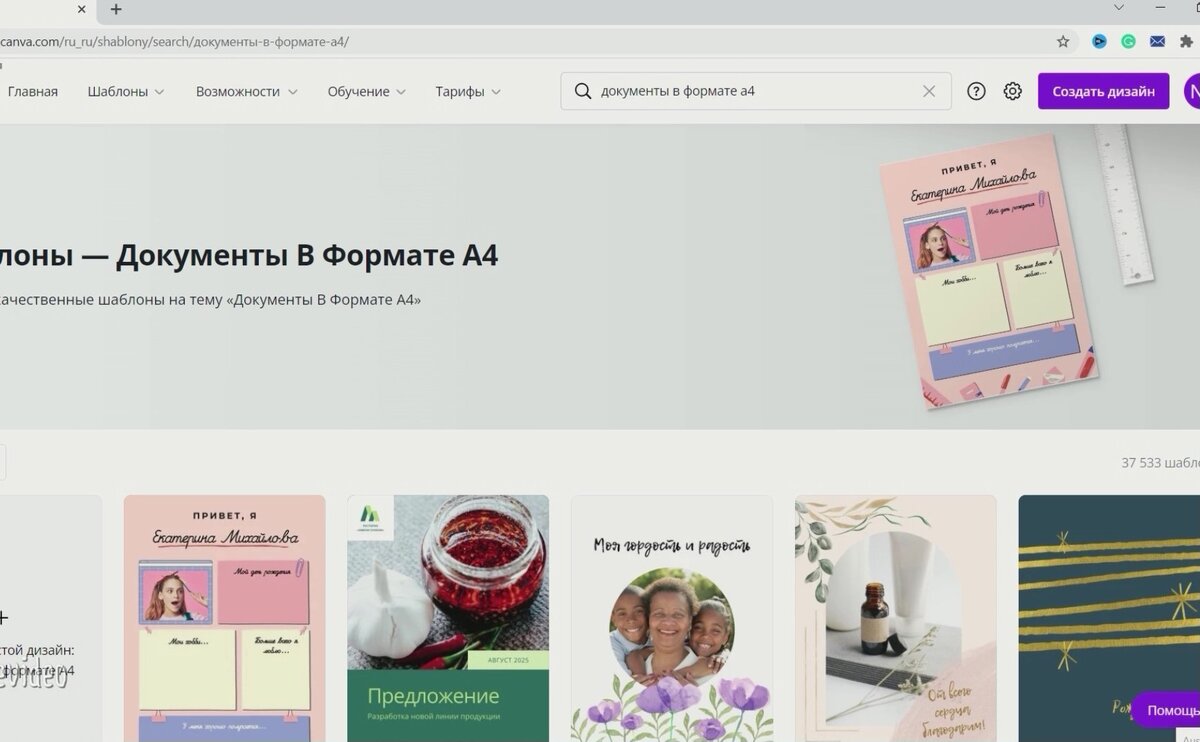
Task: Open the 'Предложение' garlic template
Action: tap(448, 618)
